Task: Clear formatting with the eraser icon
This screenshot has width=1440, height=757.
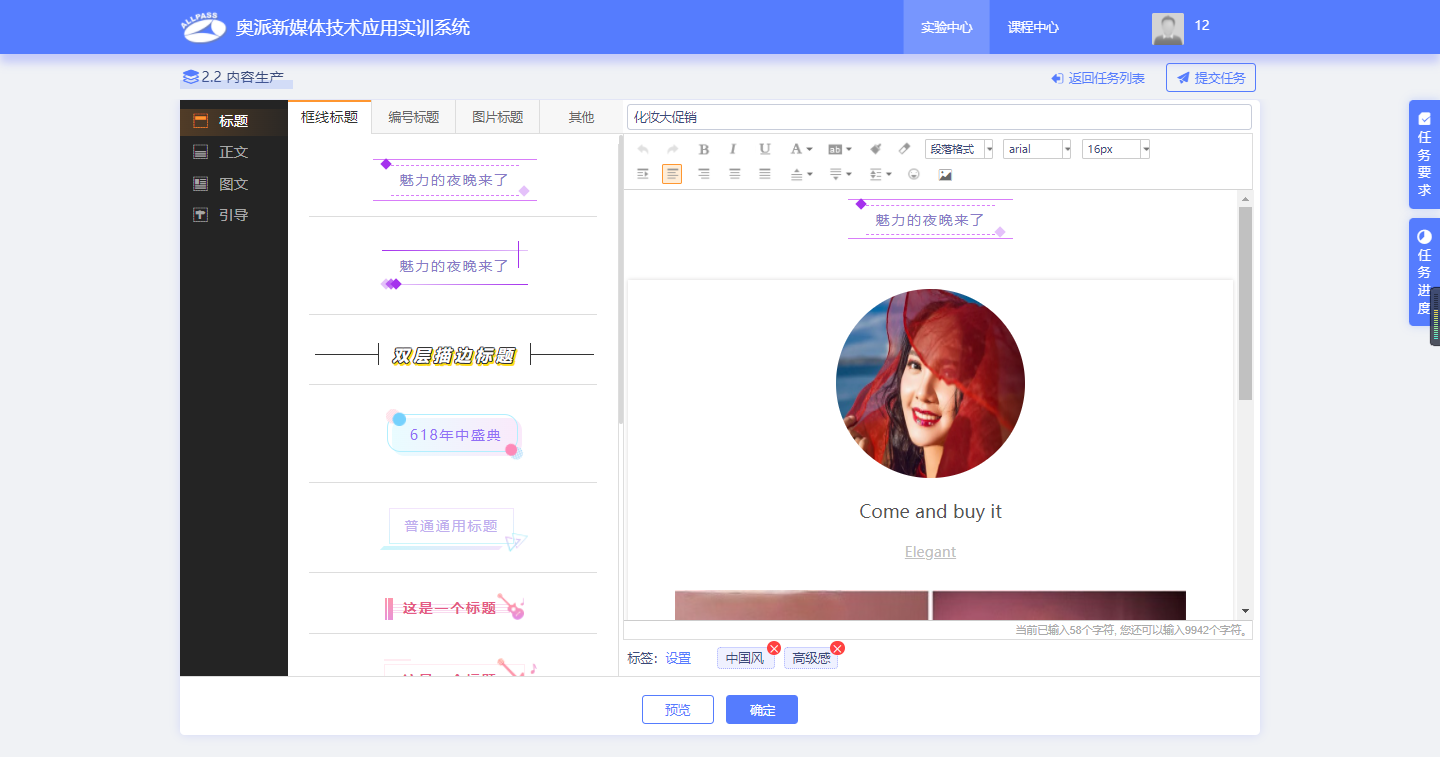Action: [x=905, y=149]
